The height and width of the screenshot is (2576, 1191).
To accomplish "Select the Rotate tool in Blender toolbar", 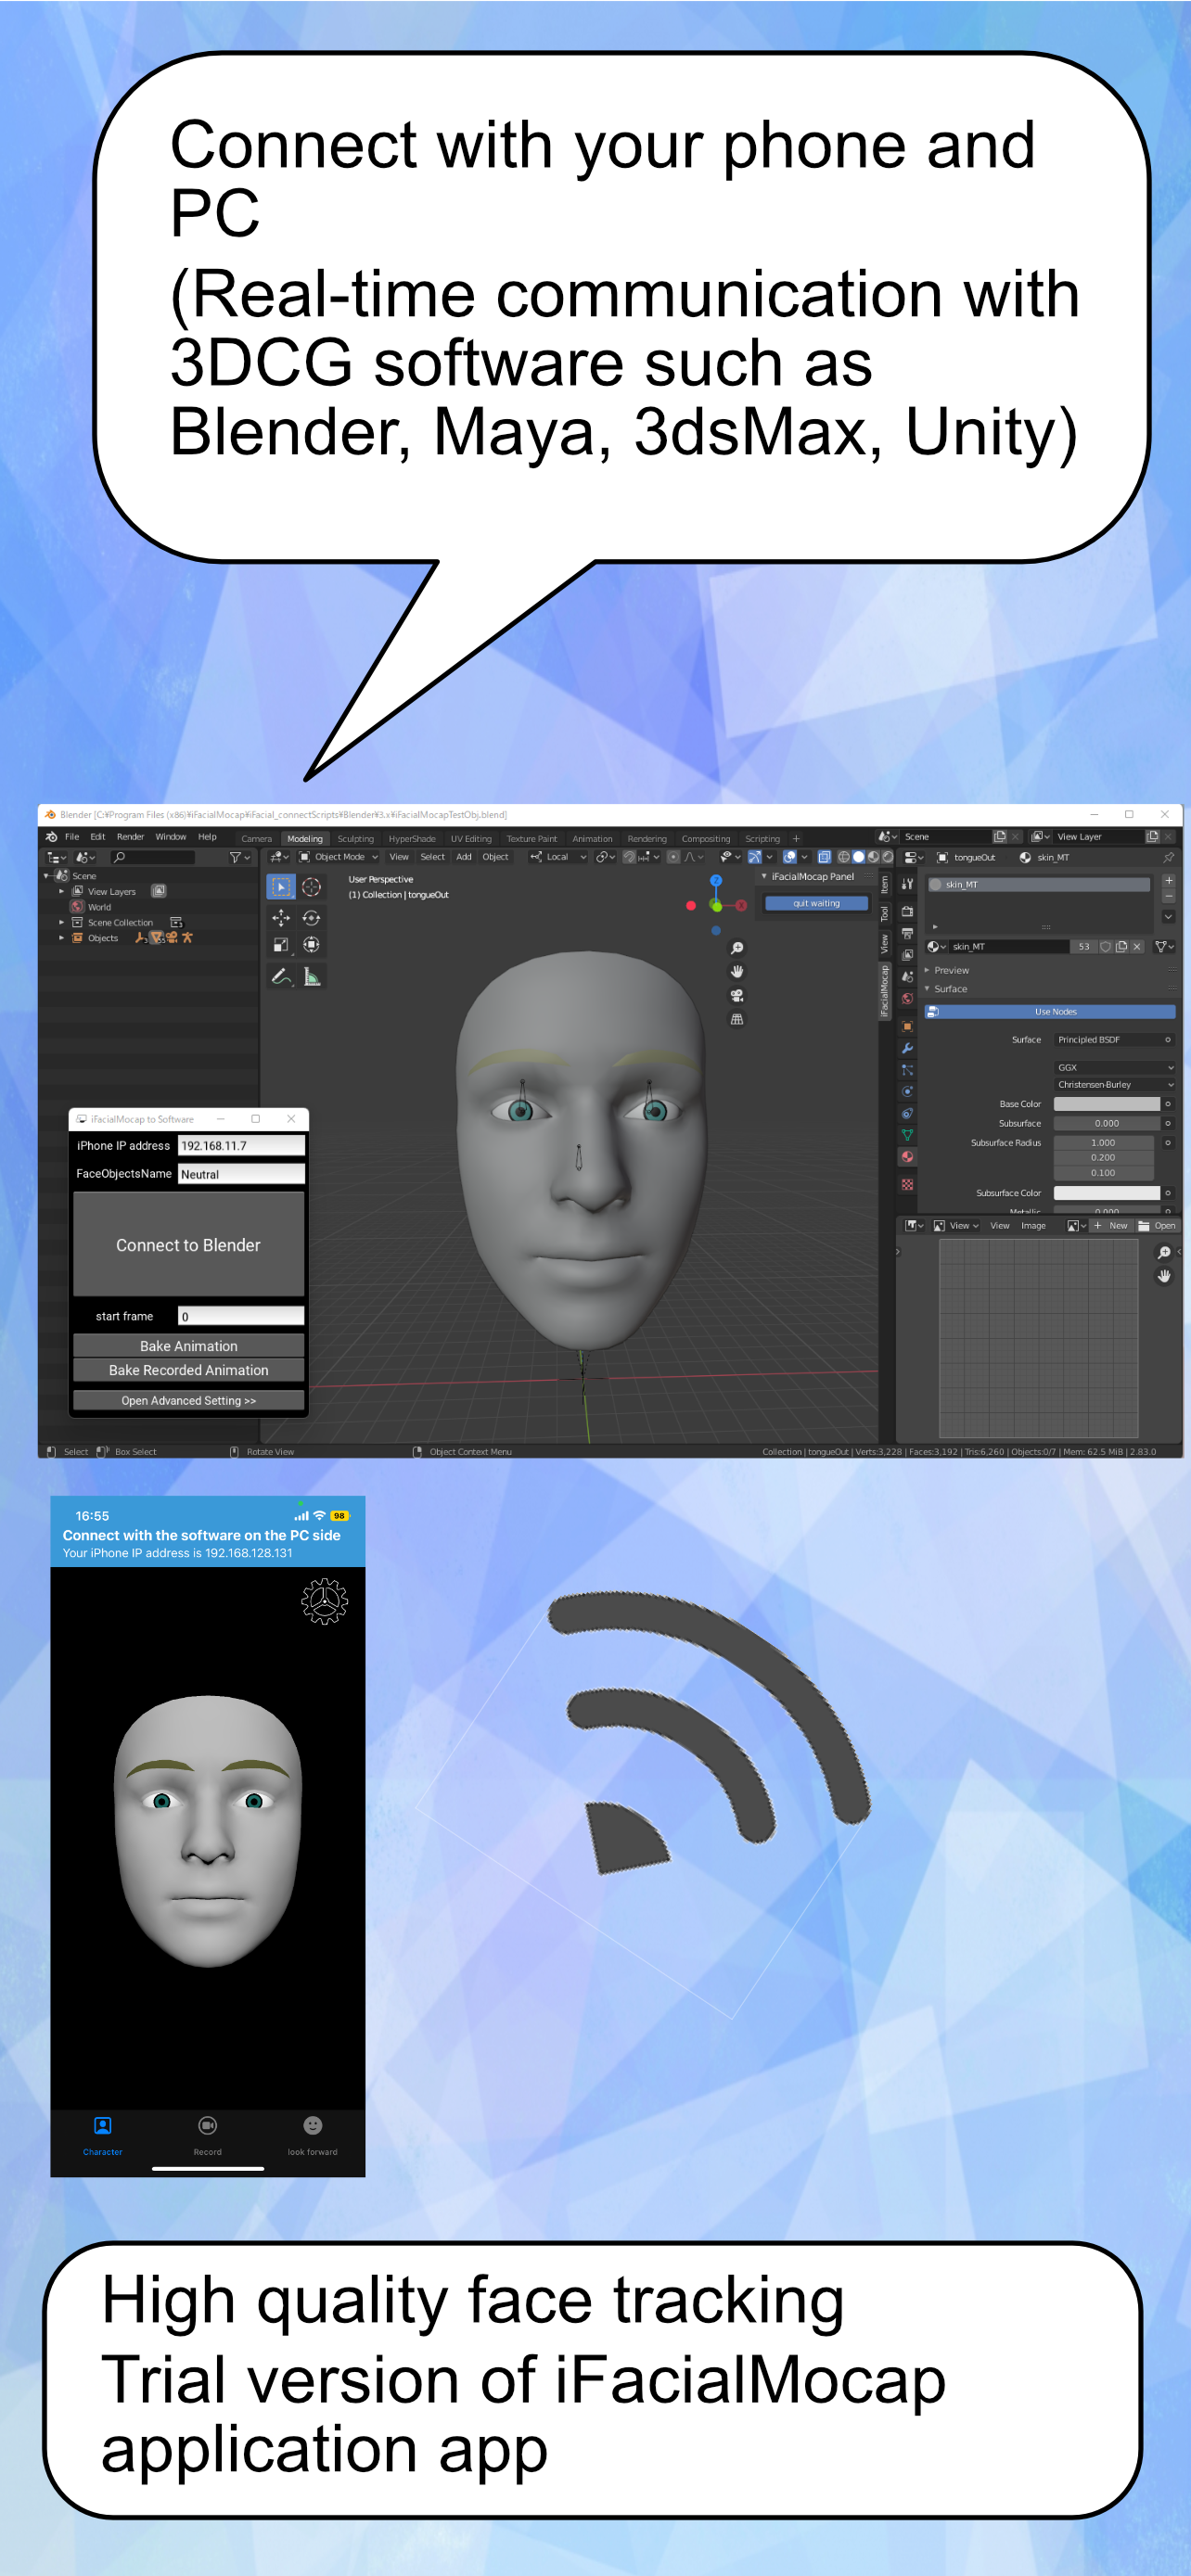I will click(312, 917).
